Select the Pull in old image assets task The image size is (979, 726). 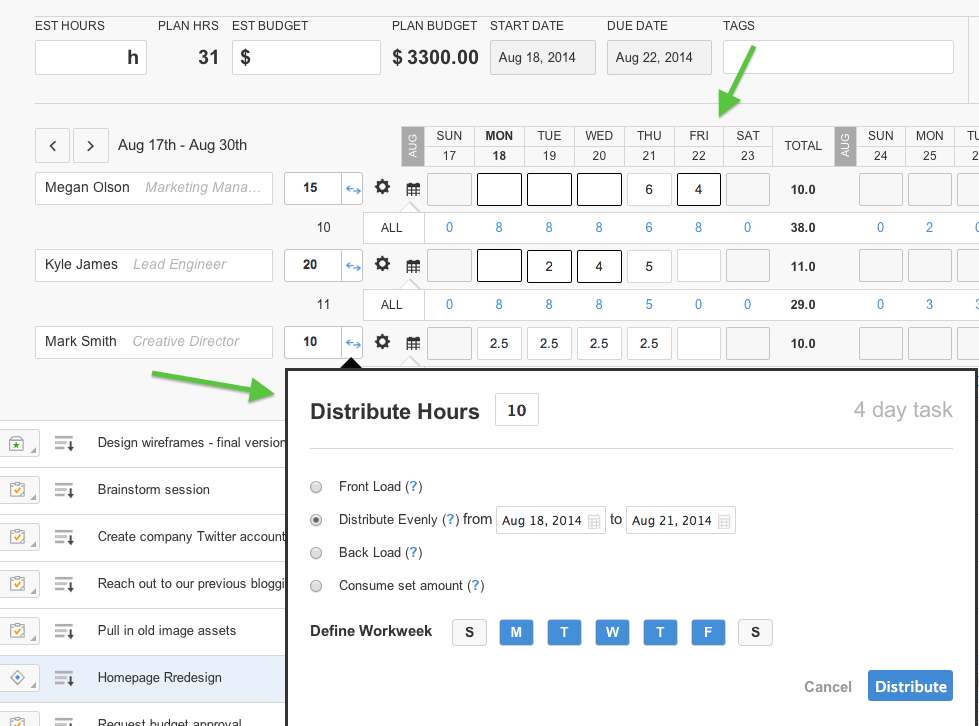pyautogui.click(x=167, y=631)
